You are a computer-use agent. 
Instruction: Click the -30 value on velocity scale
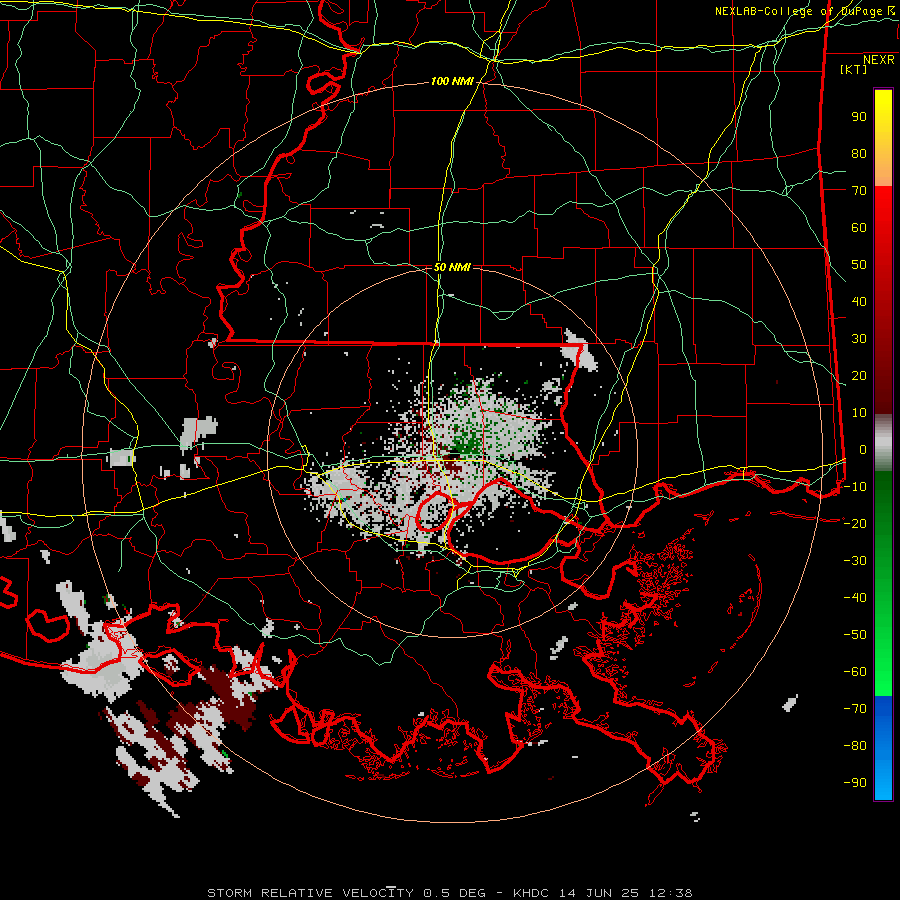(855, 561)
